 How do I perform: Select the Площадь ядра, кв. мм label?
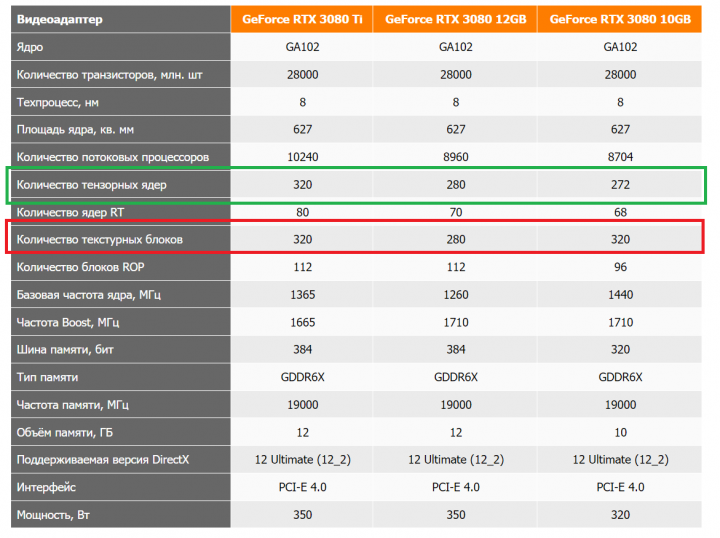75,130
